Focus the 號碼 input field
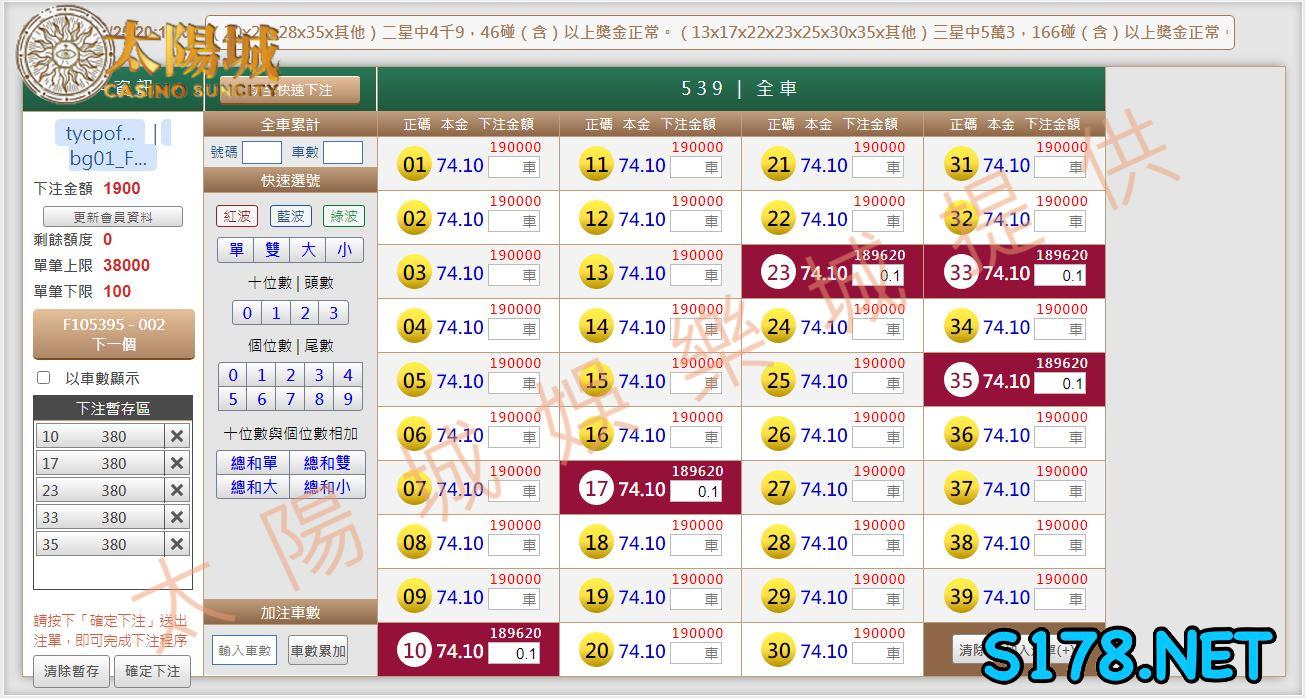Image resolution: width=1305 pixels, height=698 pixels. point(262,152)
